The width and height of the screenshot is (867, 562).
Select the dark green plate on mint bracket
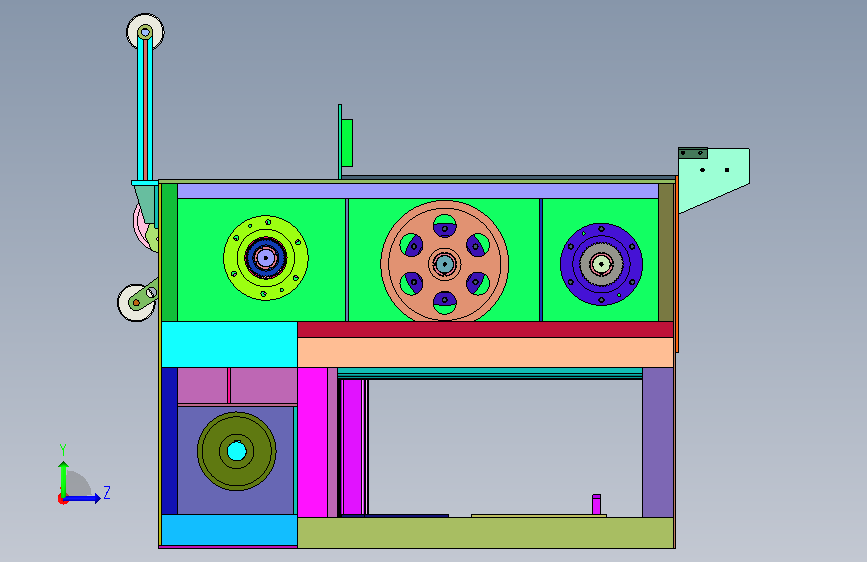693,153
